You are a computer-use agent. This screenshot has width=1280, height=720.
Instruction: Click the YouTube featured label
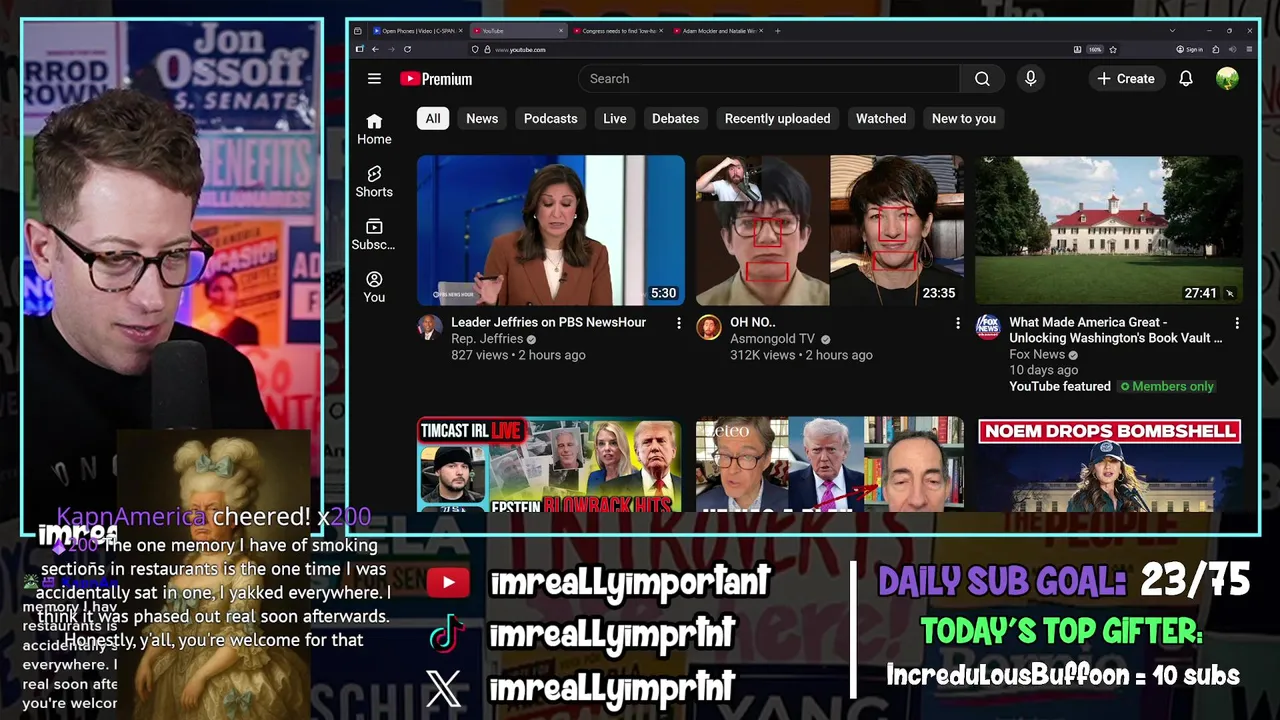point(1060,386)
